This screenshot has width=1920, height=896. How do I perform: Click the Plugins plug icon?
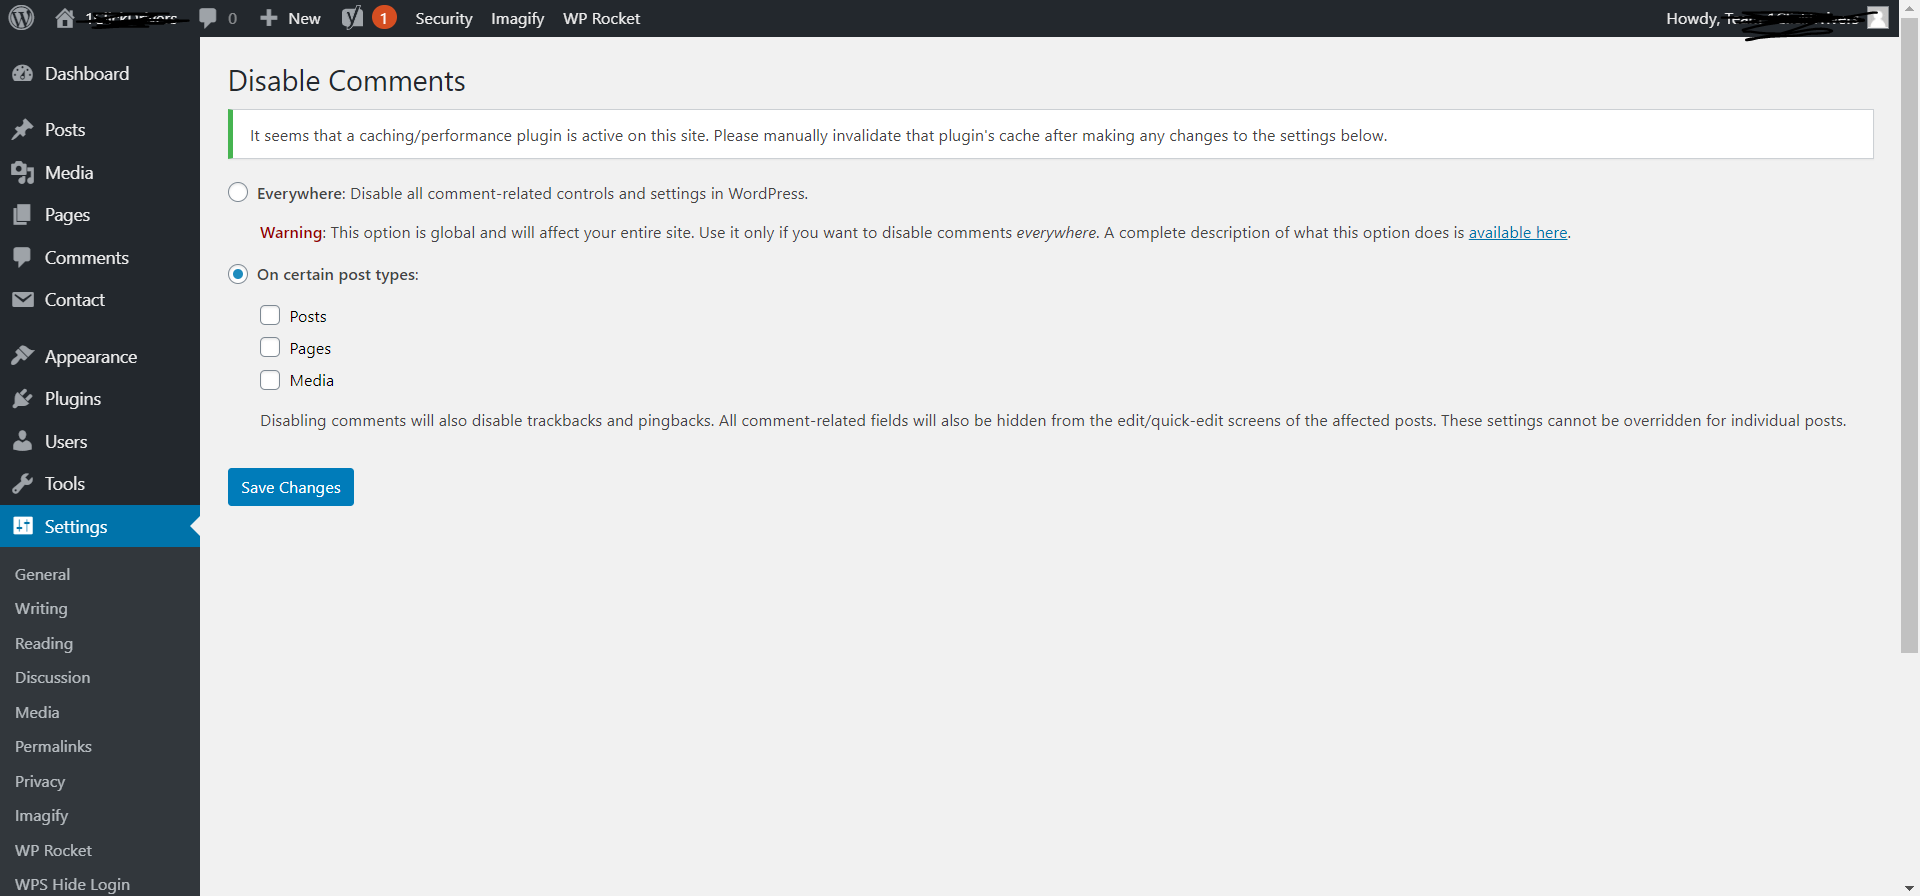22,399
